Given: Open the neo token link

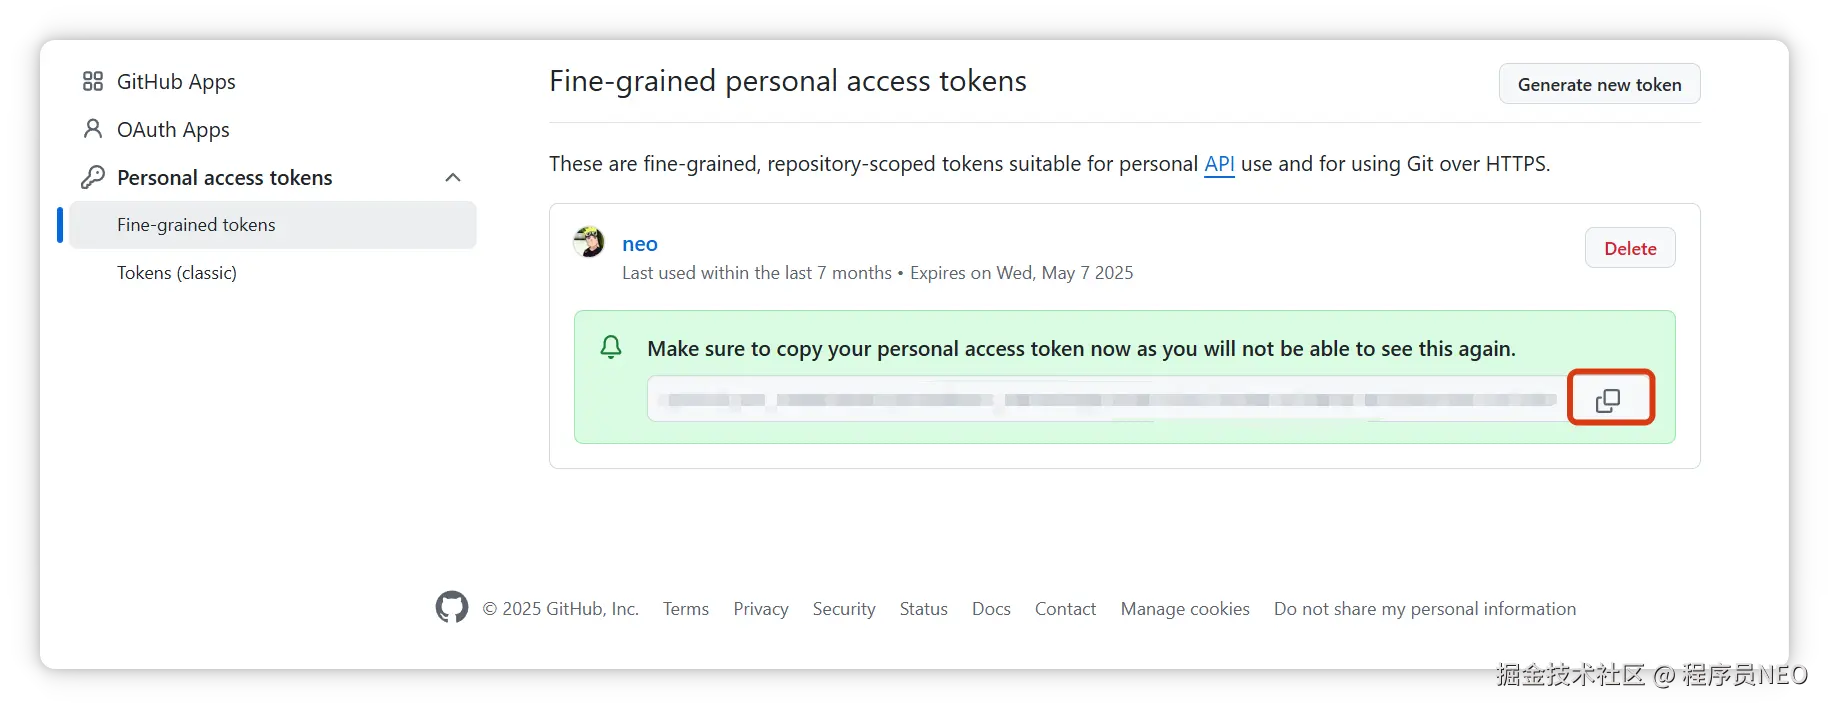Looking at the screenshot, I should (x=640, y=244).
